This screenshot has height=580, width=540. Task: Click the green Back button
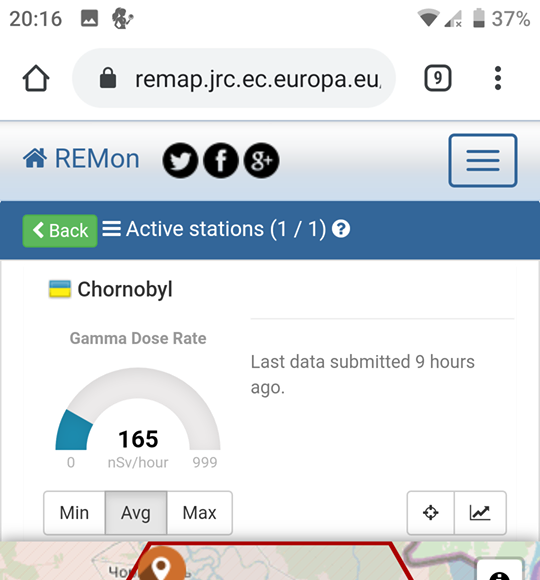click(x=60, y=230)
